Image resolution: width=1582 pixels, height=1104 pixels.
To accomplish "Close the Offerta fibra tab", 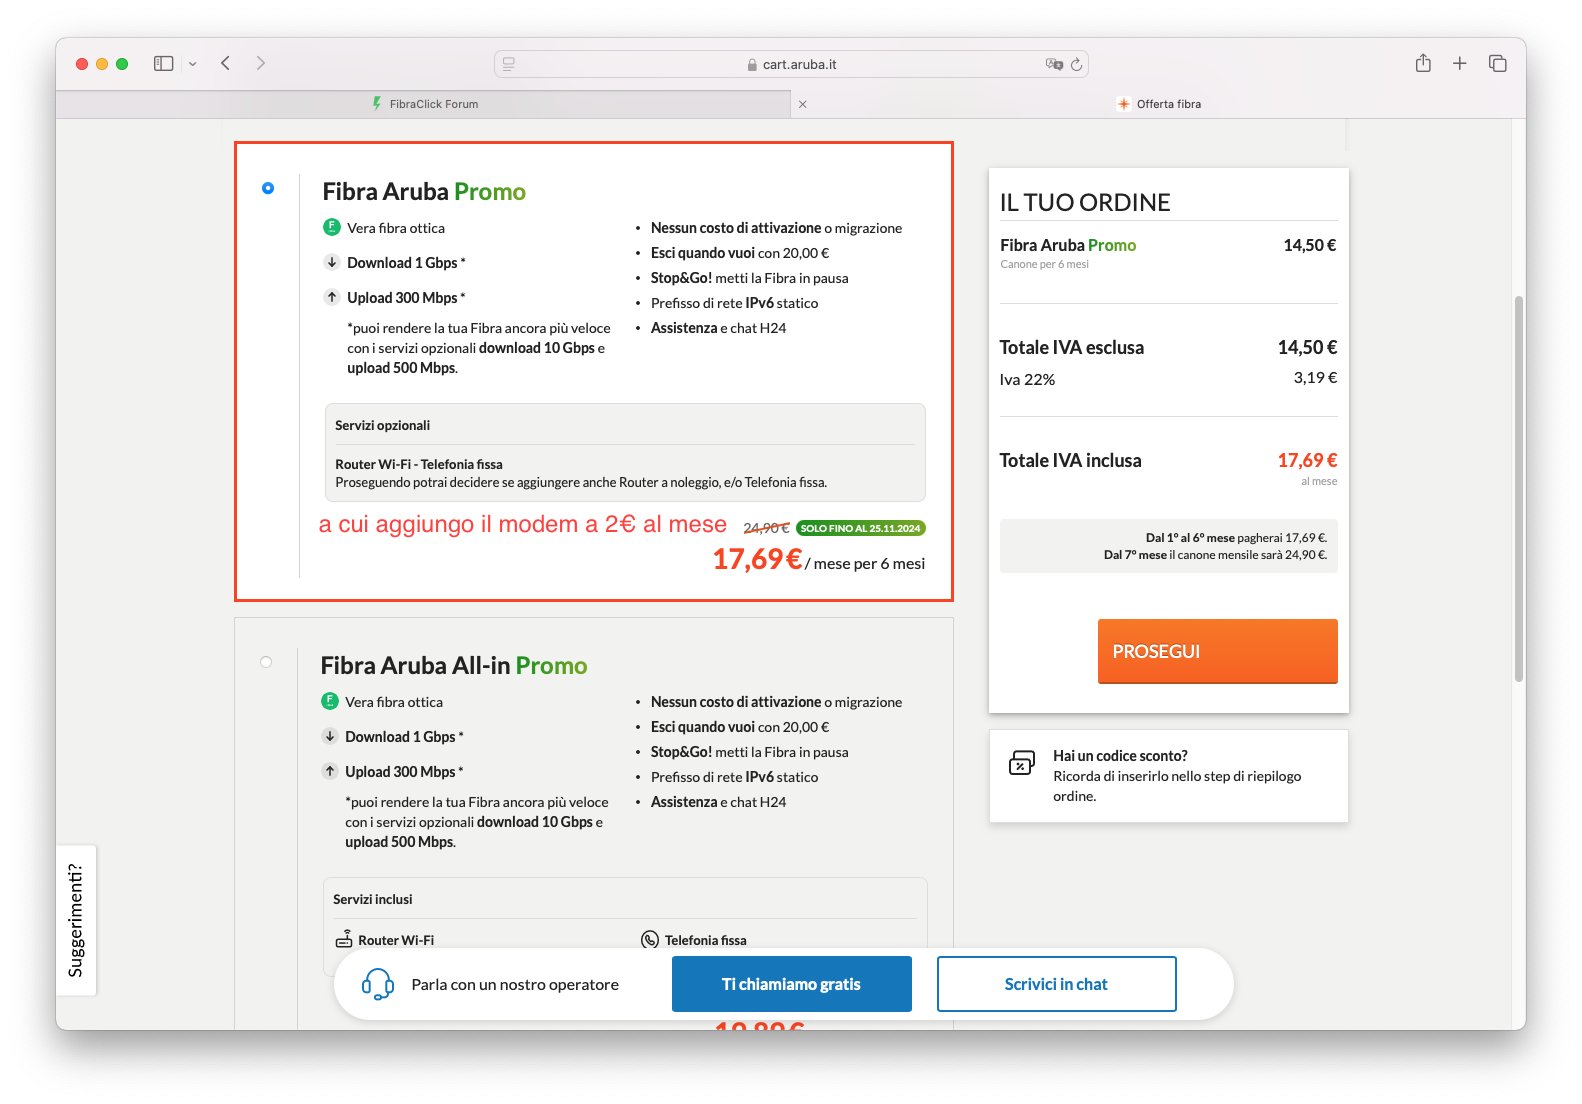I will (x=803, y=104).
